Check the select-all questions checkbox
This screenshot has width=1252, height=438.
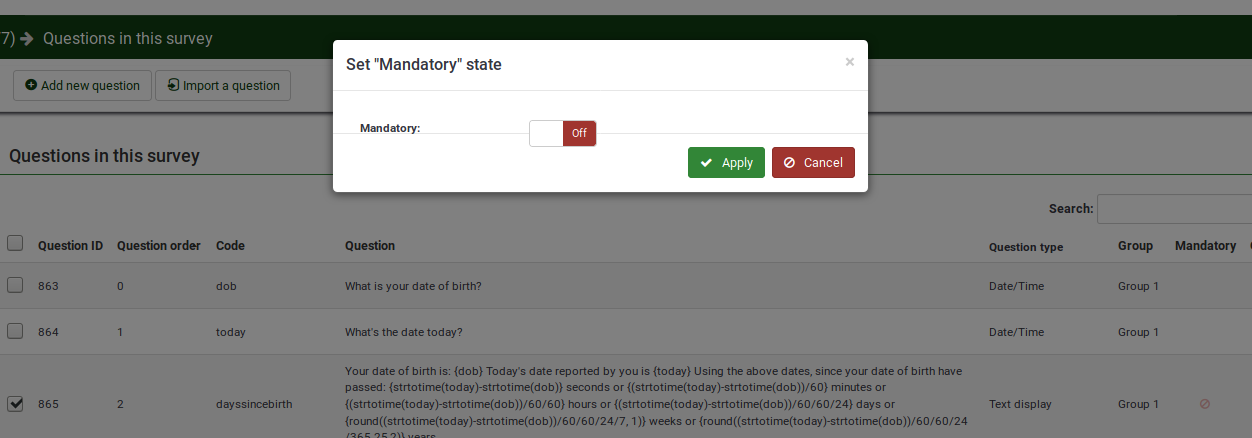15,243
